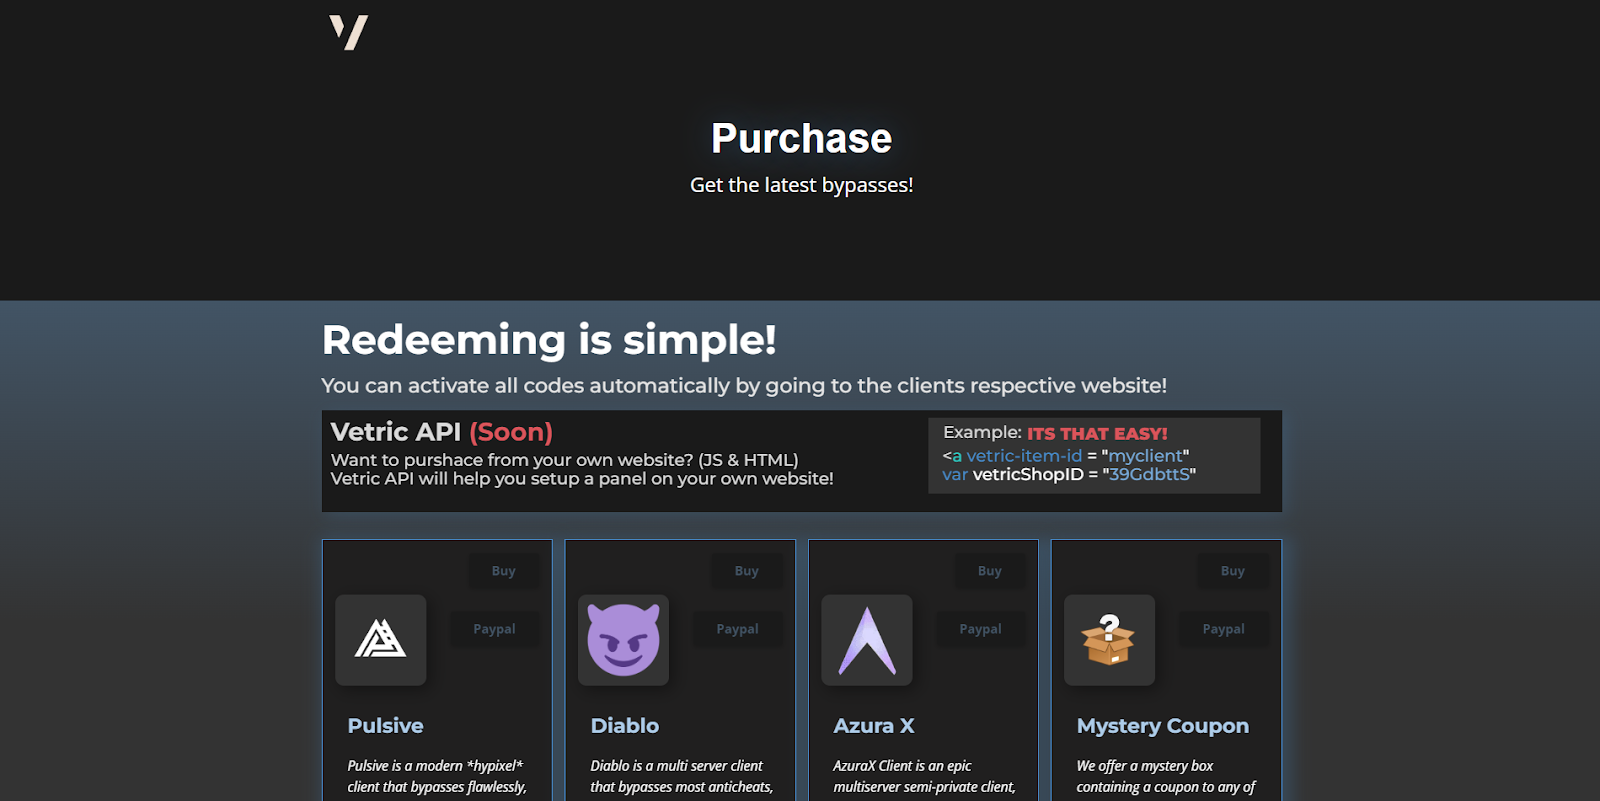Open the Mystery Coupon box icon
This screenshot has width=1600, height=801.
[1110, 640]
